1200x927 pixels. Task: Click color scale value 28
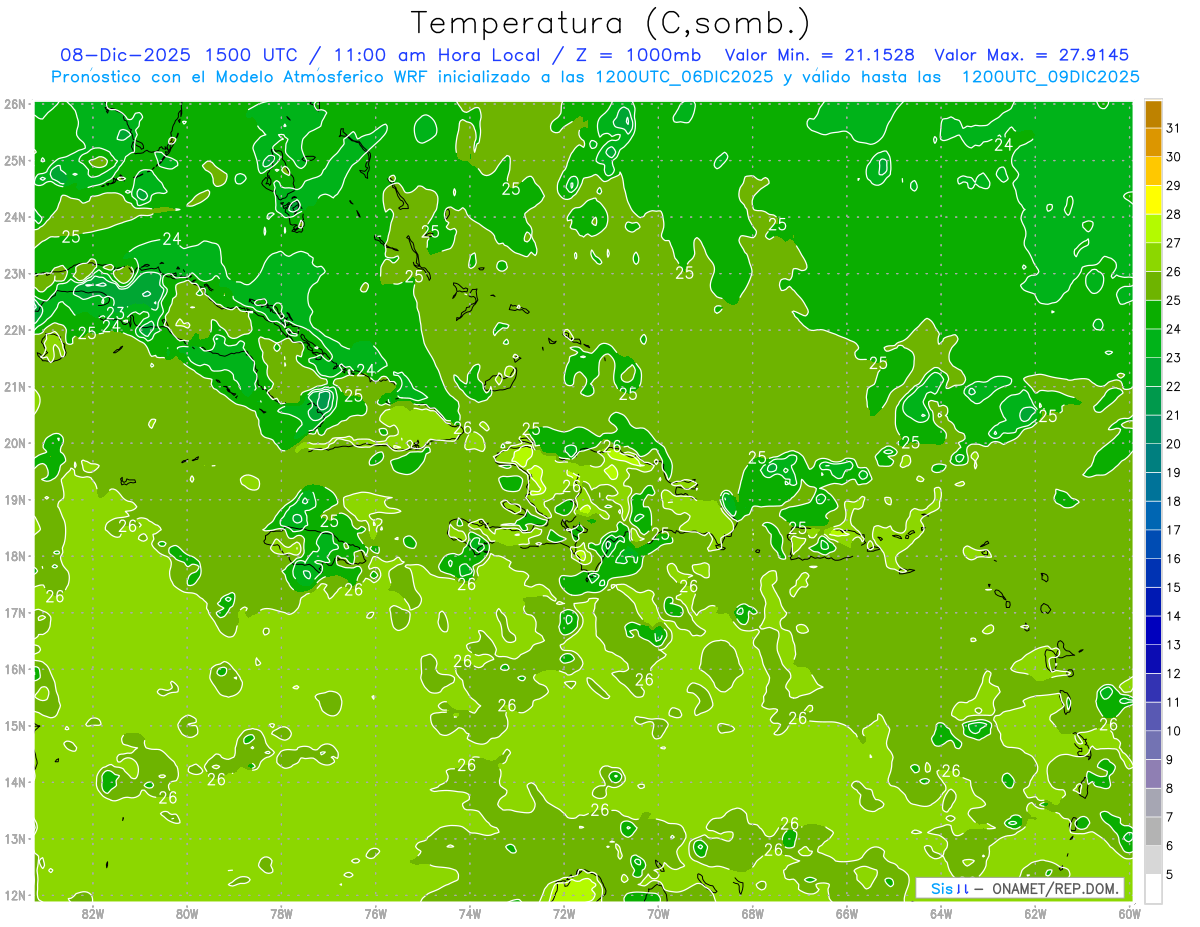[x=1174, y=214]
